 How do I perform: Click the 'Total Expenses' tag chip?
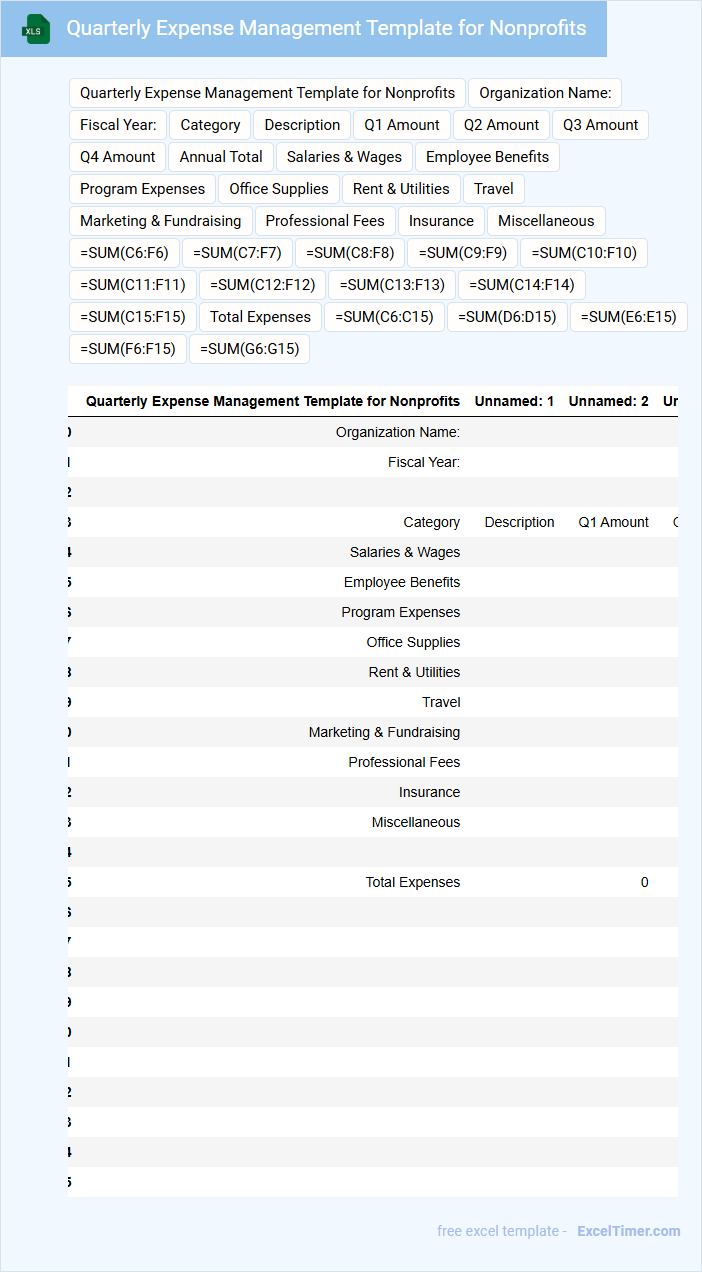[x=260, y=317]
